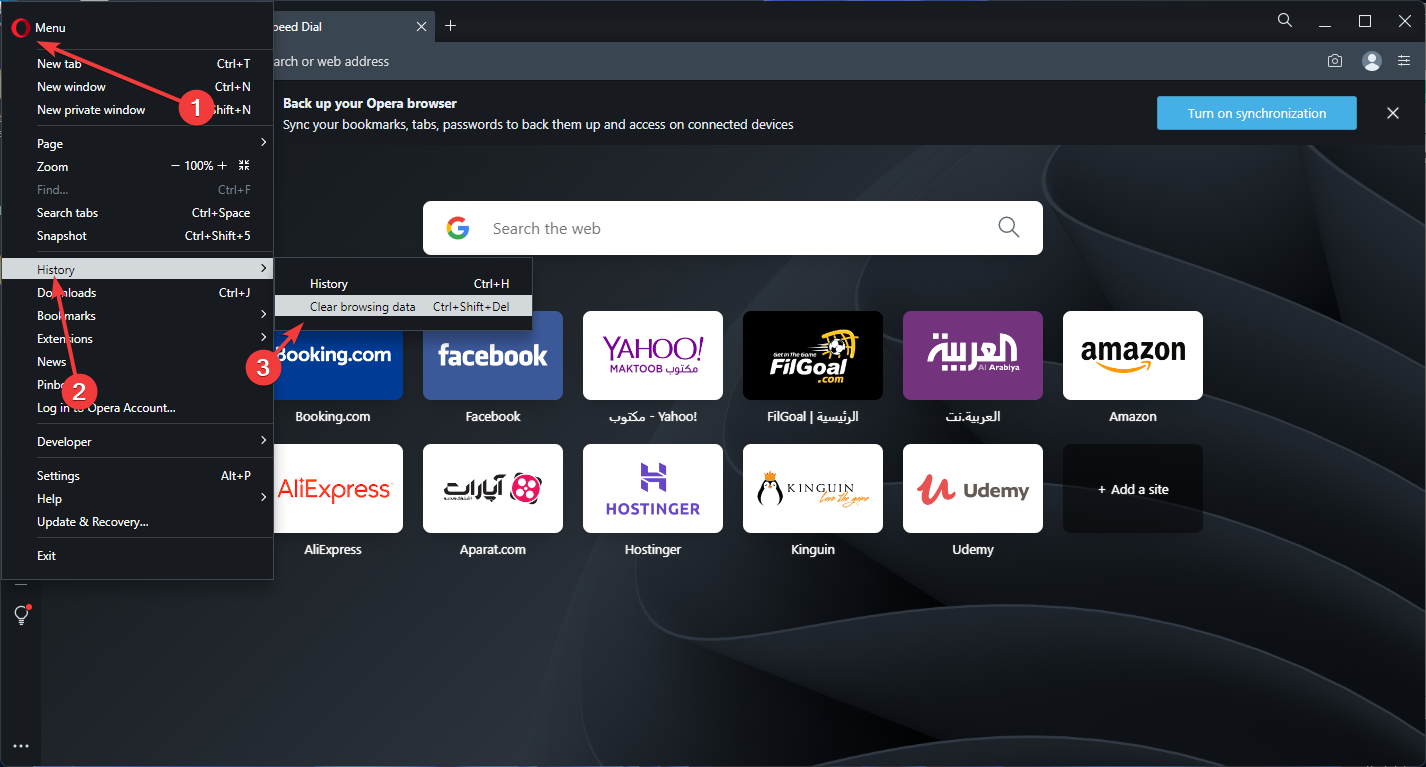Open the Aparat.com tile
Screen dimensions: 1426x767
tap(493, 488)
